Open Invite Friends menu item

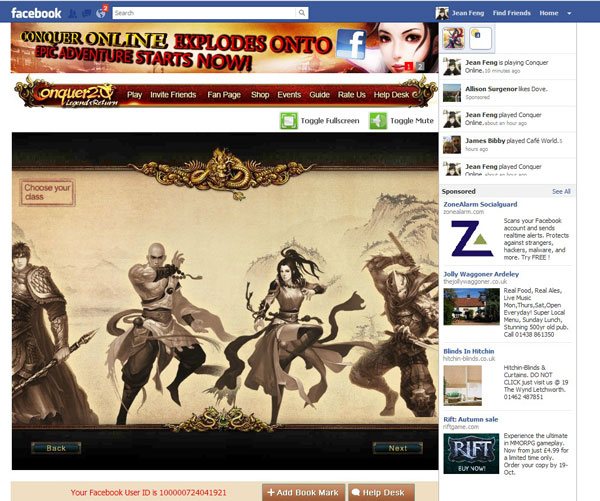[173, 95]
